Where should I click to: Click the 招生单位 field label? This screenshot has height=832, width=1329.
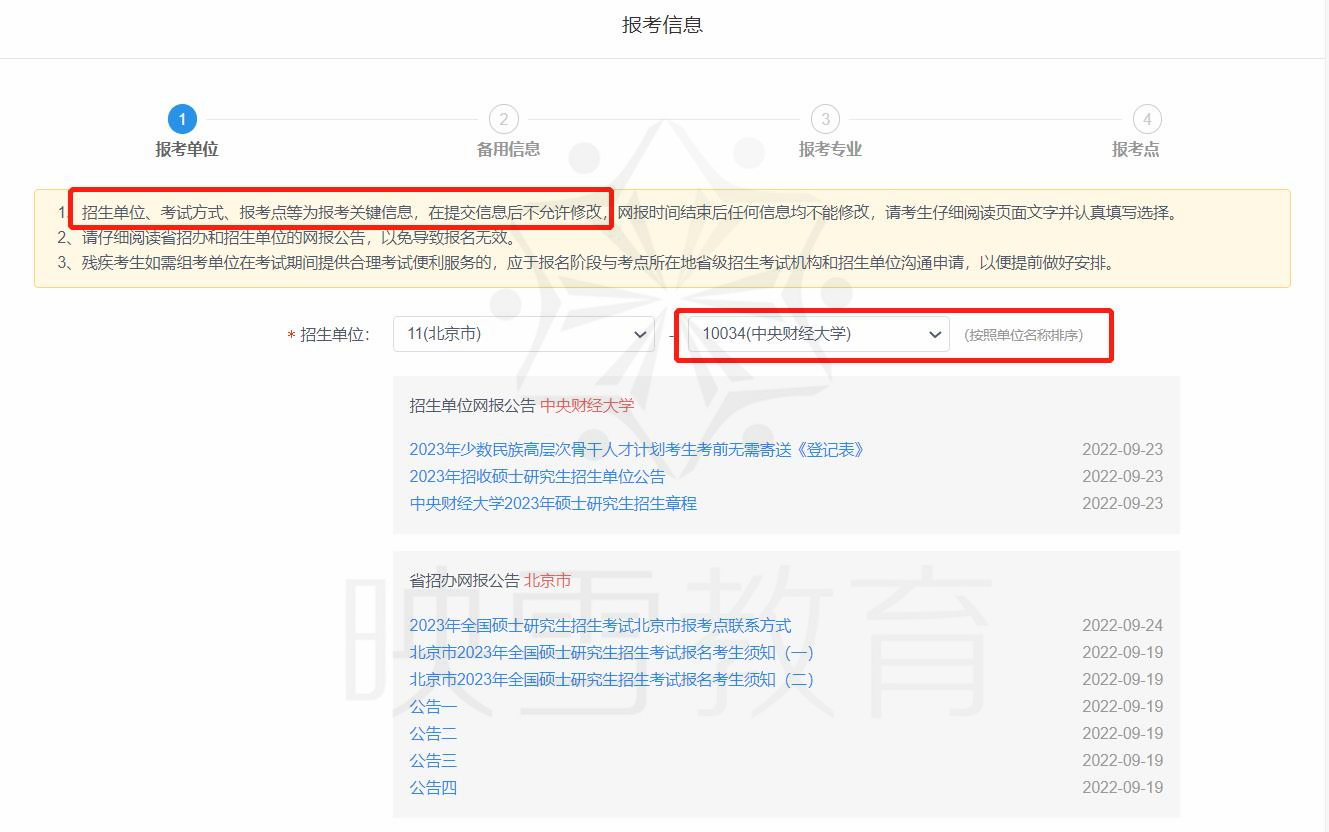coord(335,335)
